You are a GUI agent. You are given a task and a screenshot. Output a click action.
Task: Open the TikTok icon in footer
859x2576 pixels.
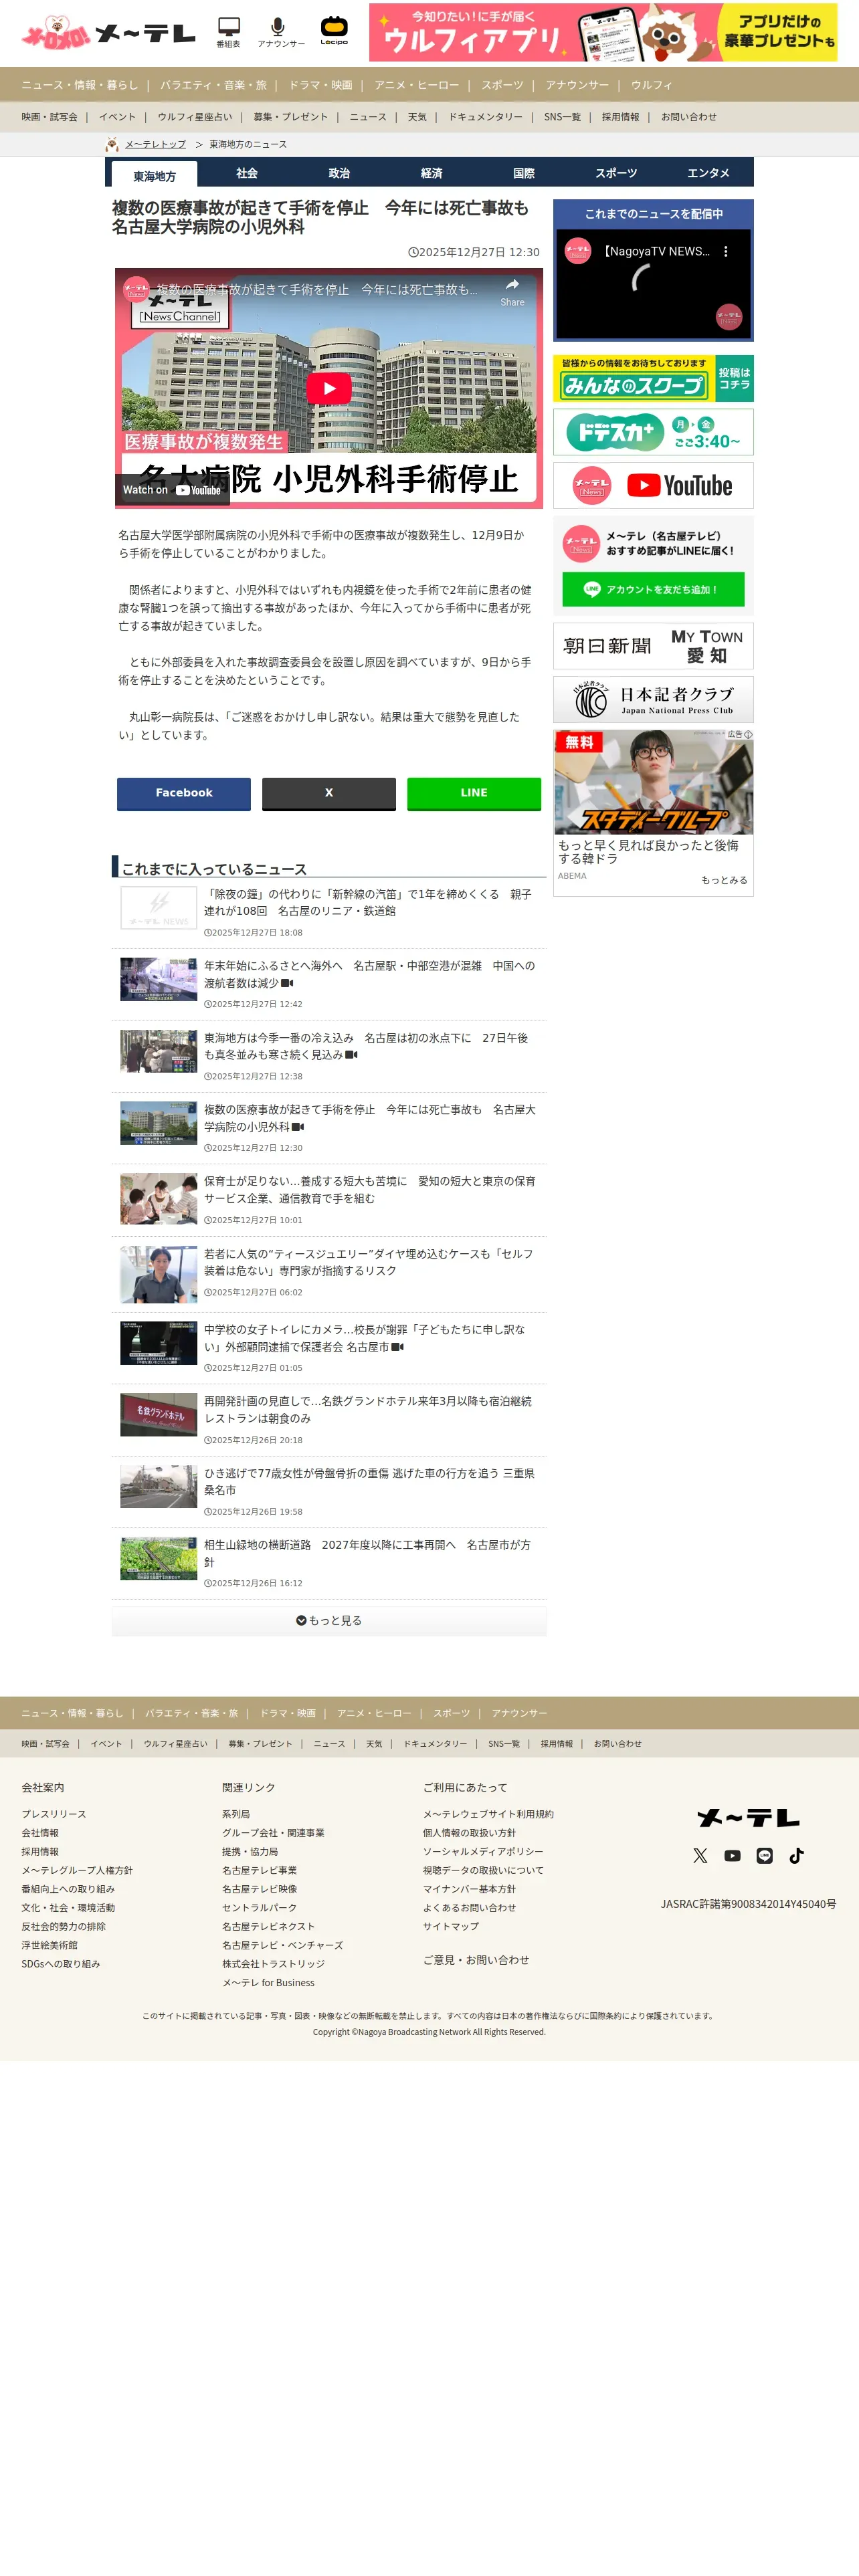(796, 1855)
